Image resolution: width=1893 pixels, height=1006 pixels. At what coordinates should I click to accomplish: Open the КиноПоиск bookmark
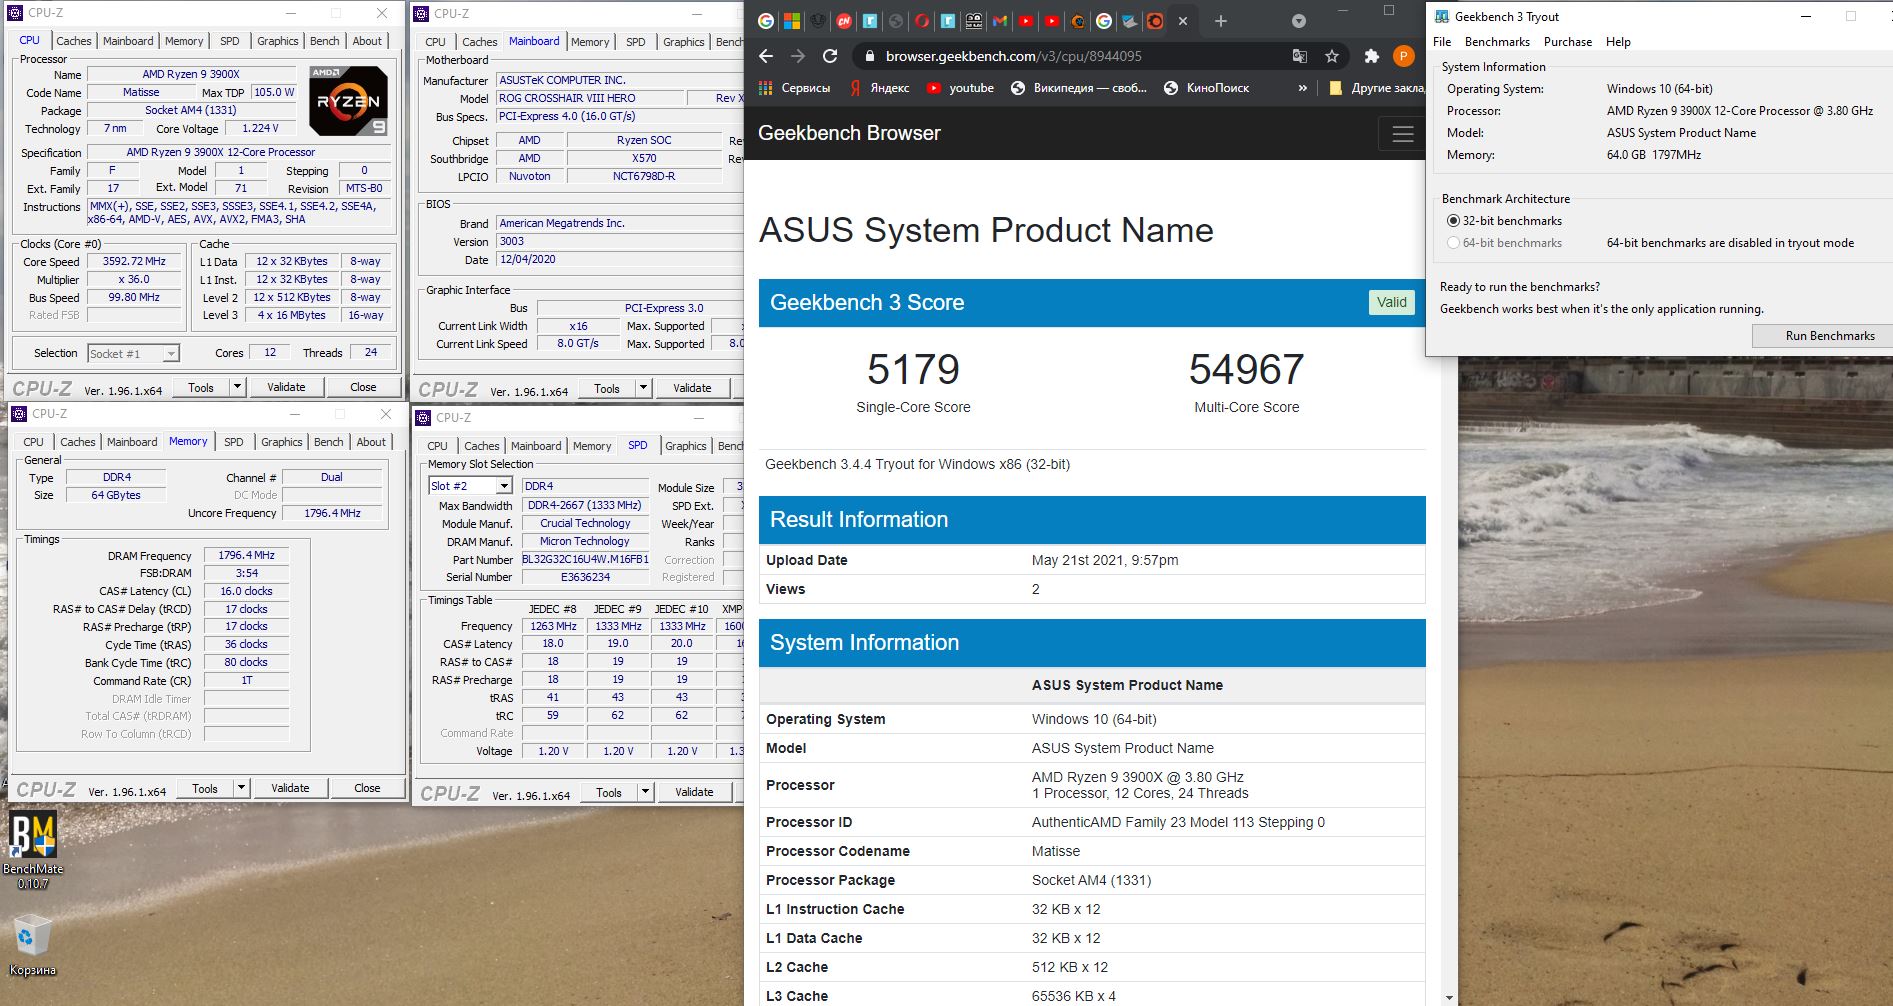point(1206,88)
